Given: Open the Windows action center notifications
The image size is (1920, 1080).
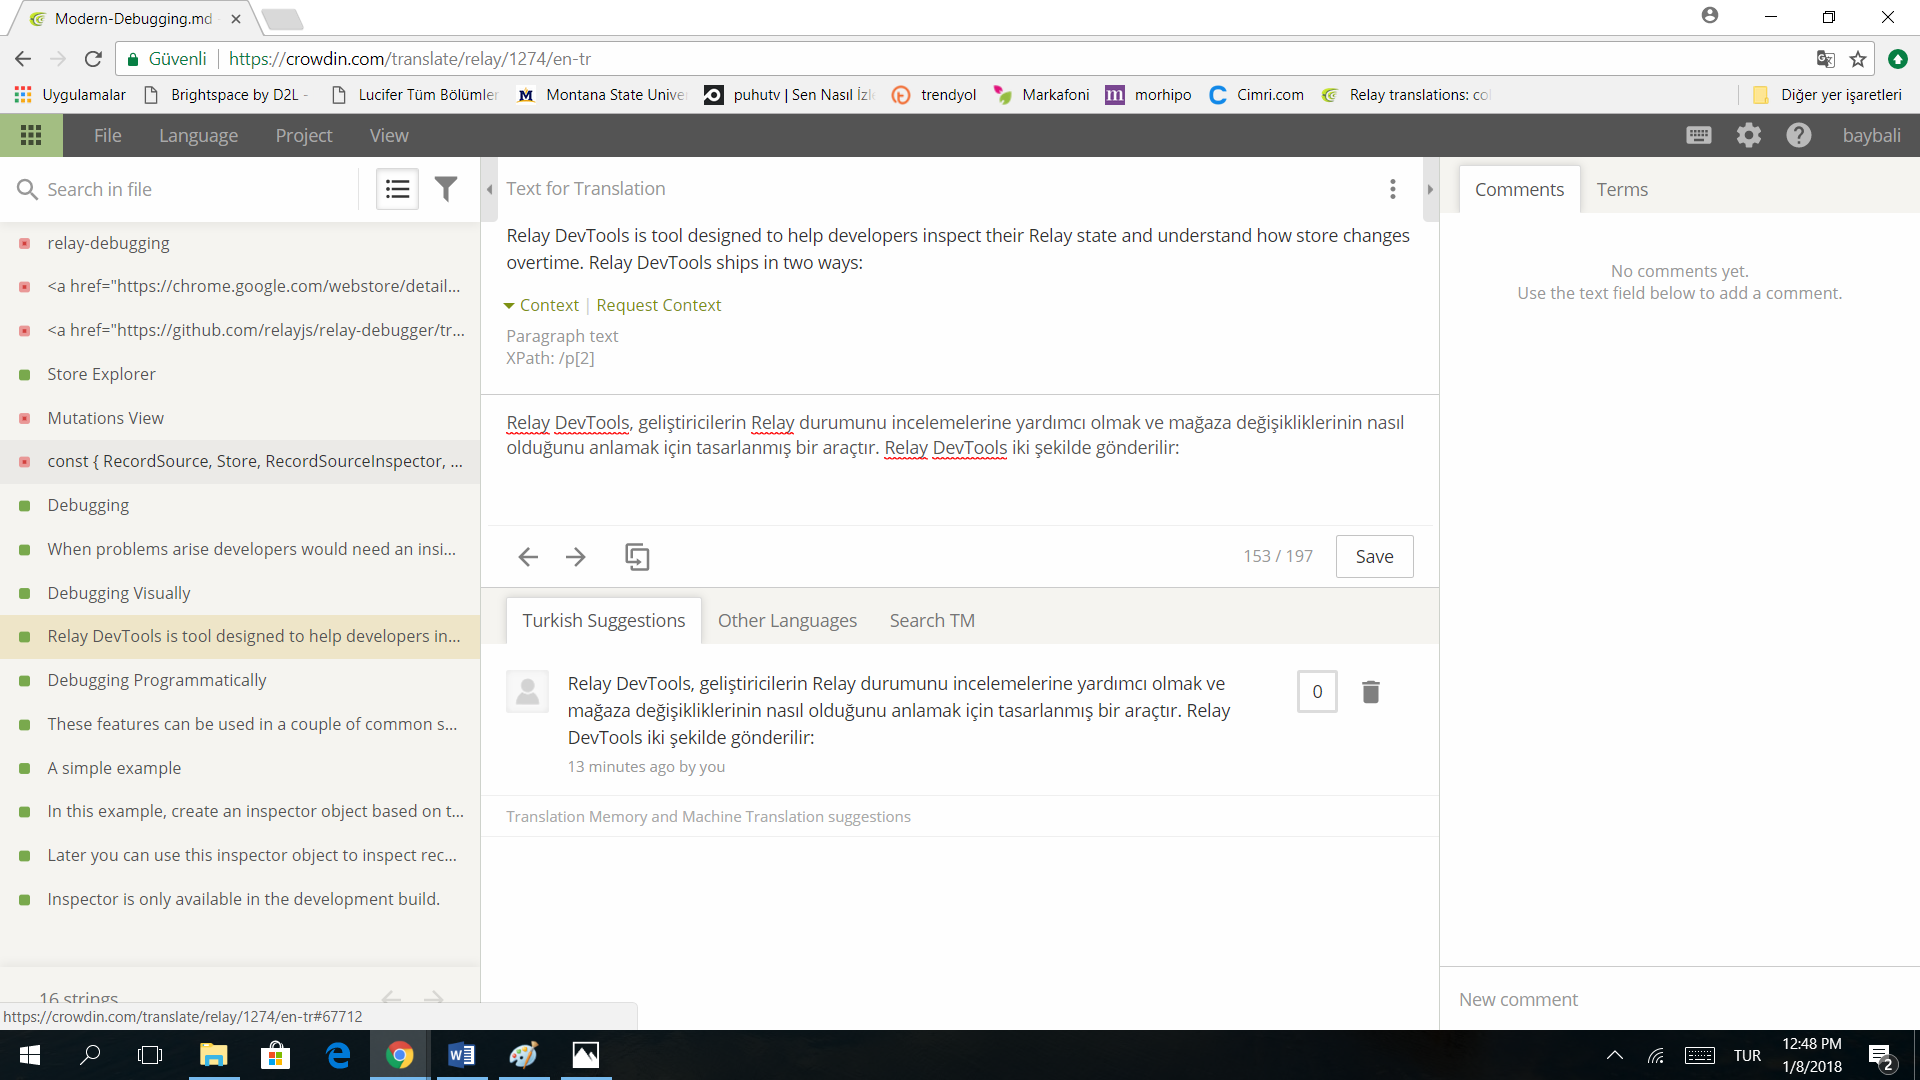Looking at the screenshot, I should (x=1880, y=1056).
